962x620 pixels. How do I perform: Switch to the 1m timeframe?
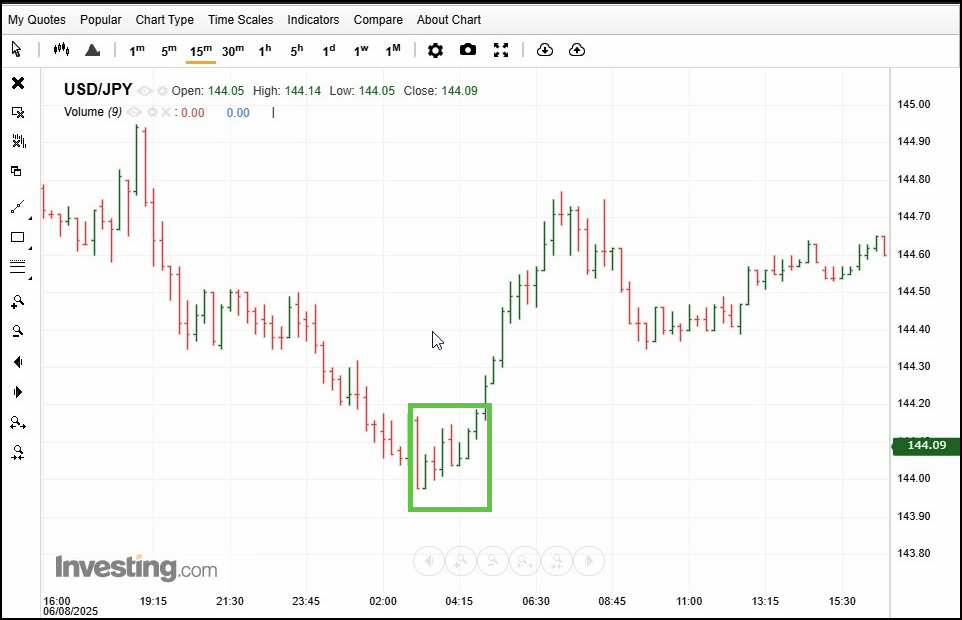pos(137,50)
